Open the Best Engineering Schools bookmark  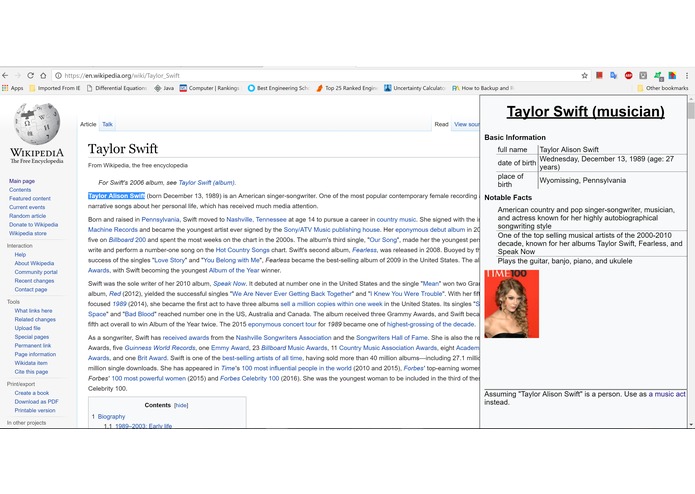278,88
